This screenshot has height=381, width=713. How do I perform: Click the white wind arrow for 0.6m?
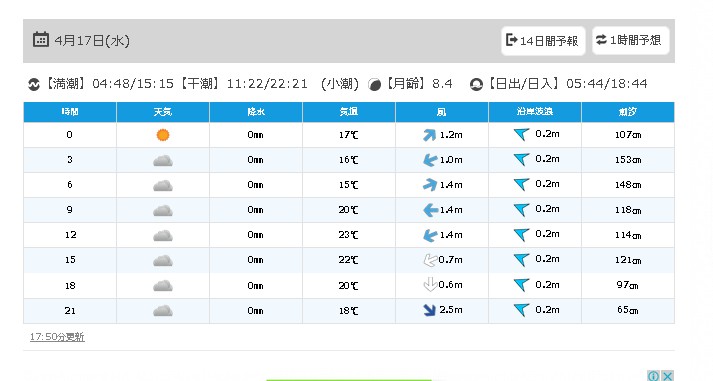click(430, 285)
